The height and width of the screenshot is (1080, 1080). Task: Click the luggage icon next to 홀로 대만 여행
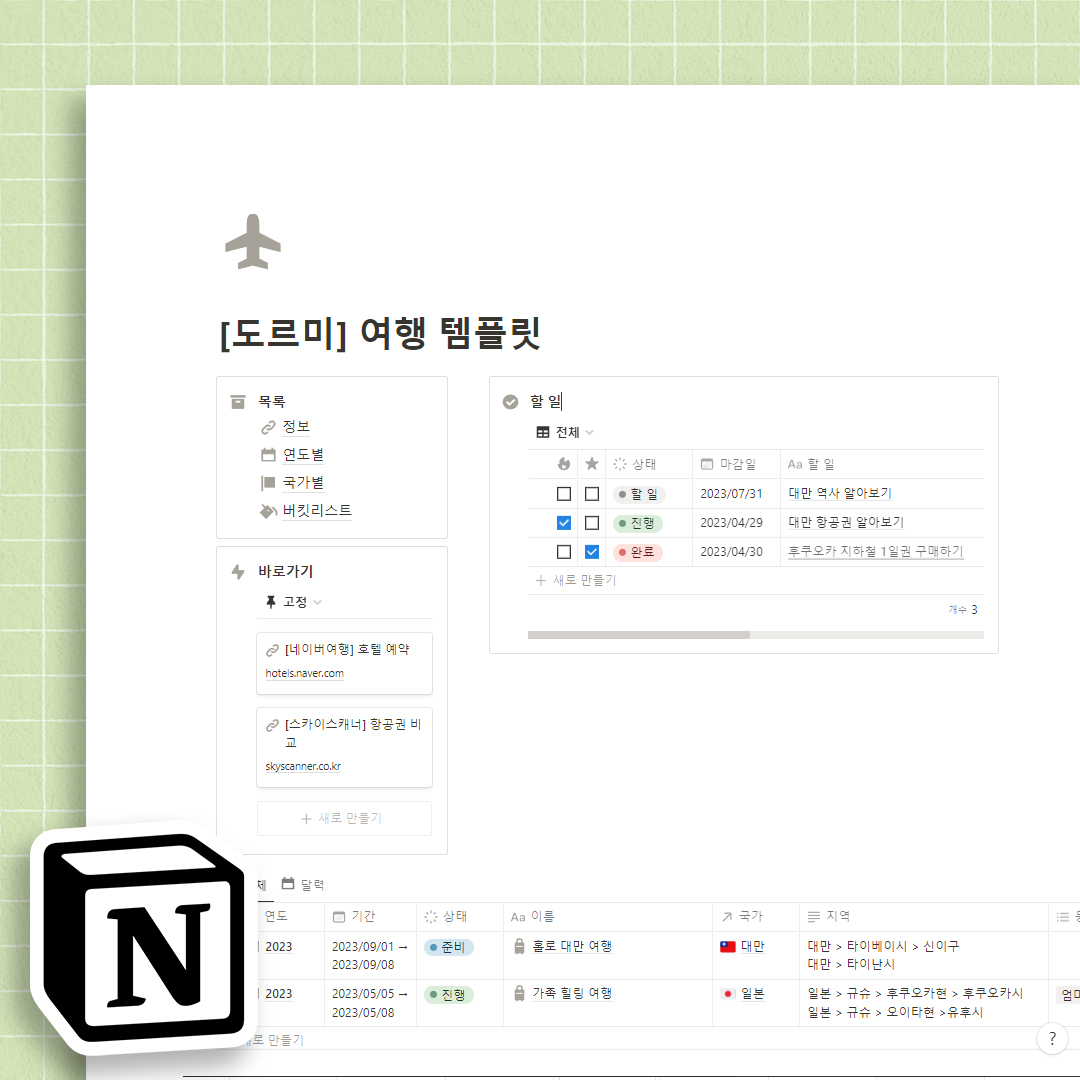pyautogui.click(x=520, y=946)
